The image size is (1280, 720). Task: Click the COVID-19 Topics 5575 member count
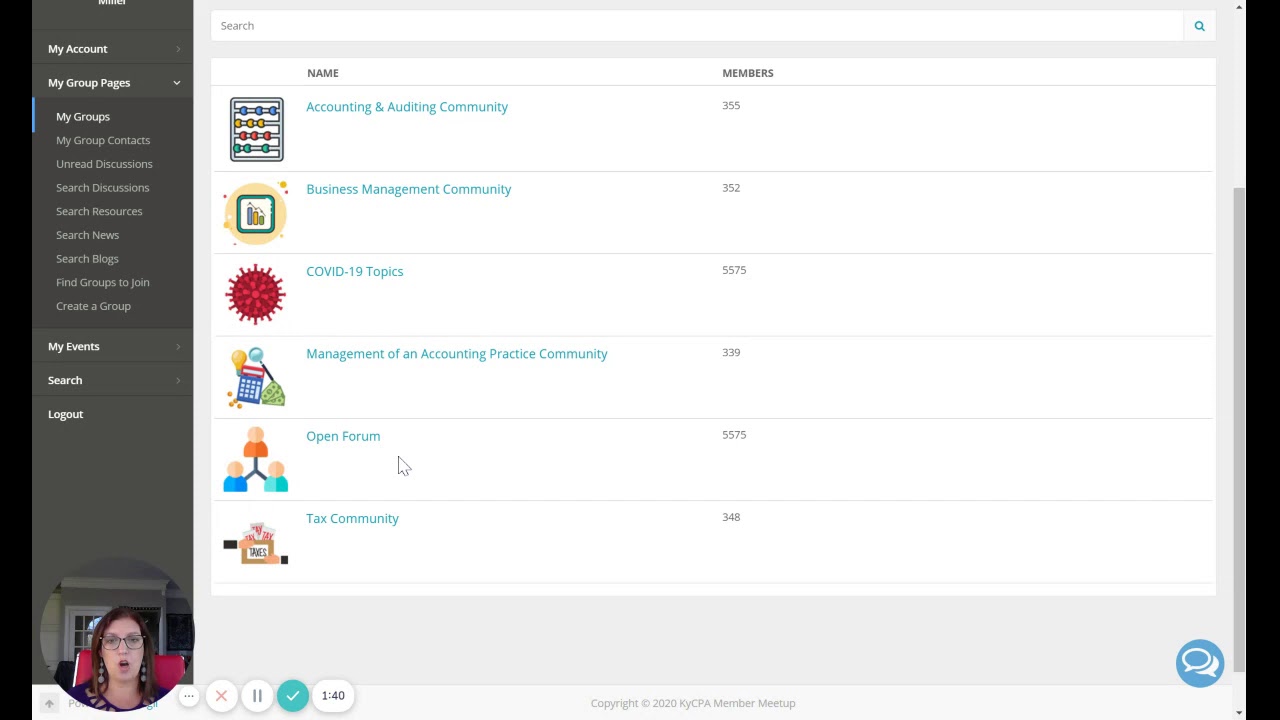point(734,270)
